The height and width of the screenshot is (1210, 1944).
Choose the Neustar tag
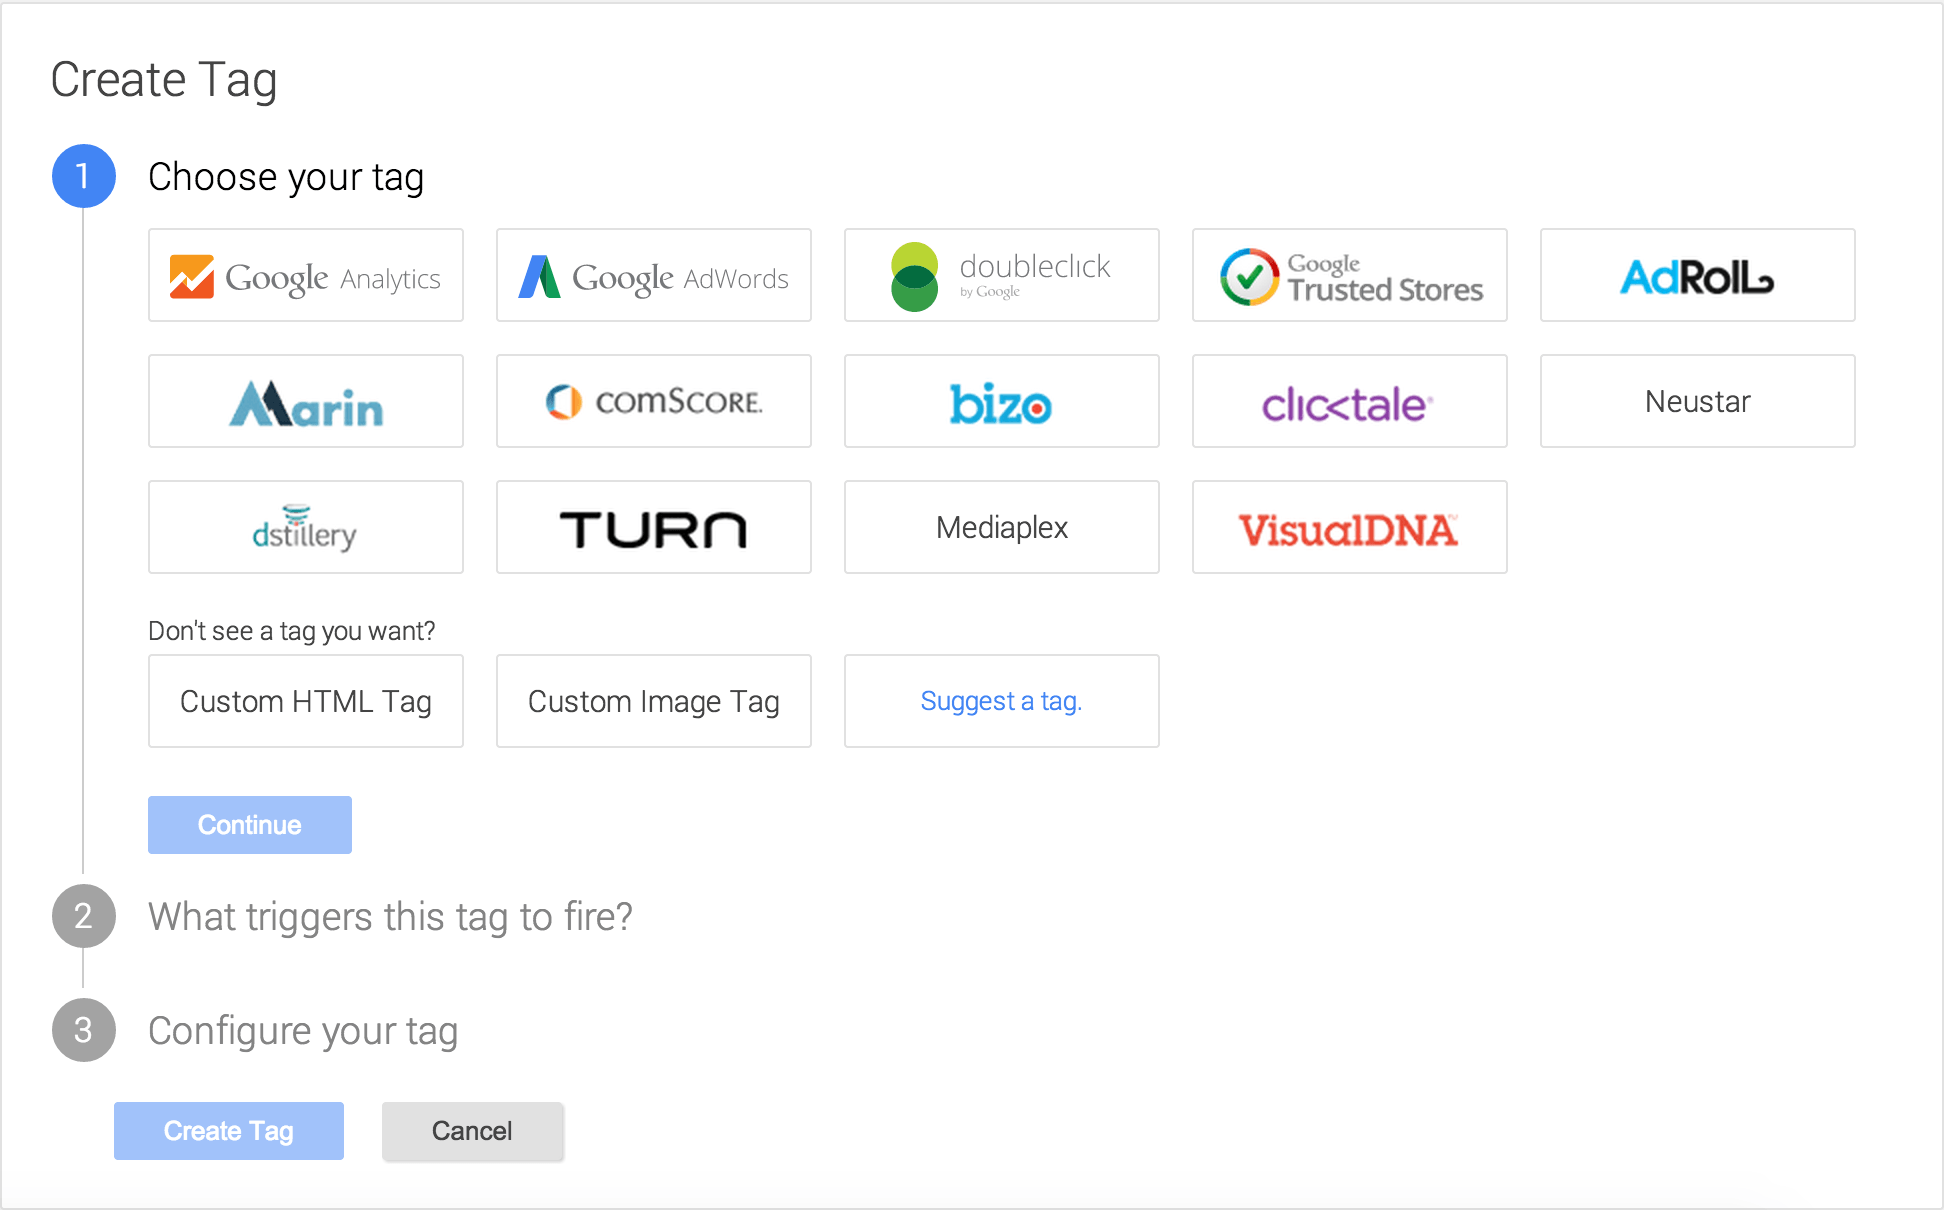1697,401
